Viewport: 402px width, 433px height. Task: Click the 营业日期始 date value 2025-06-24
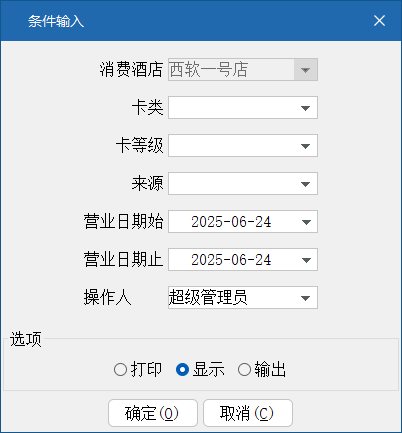click(x=231, y=222)
